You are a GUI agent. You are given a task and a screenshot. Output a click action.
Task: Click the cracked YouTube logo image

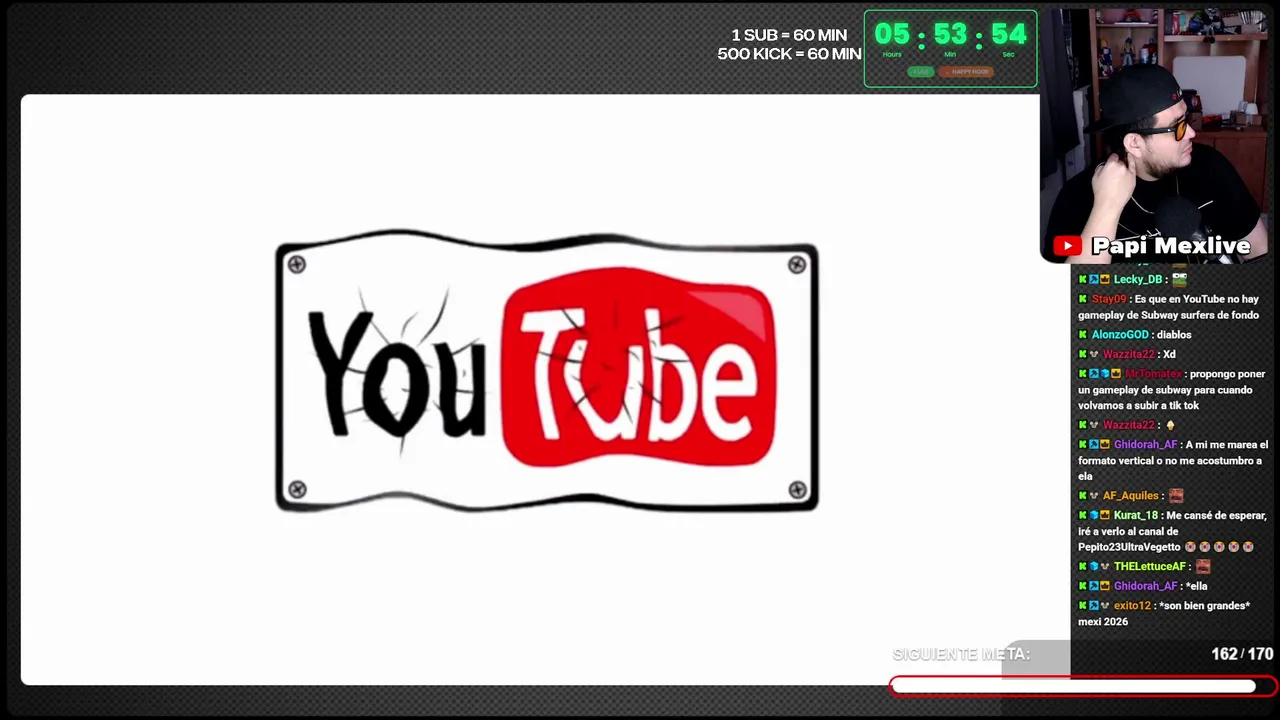547,372
